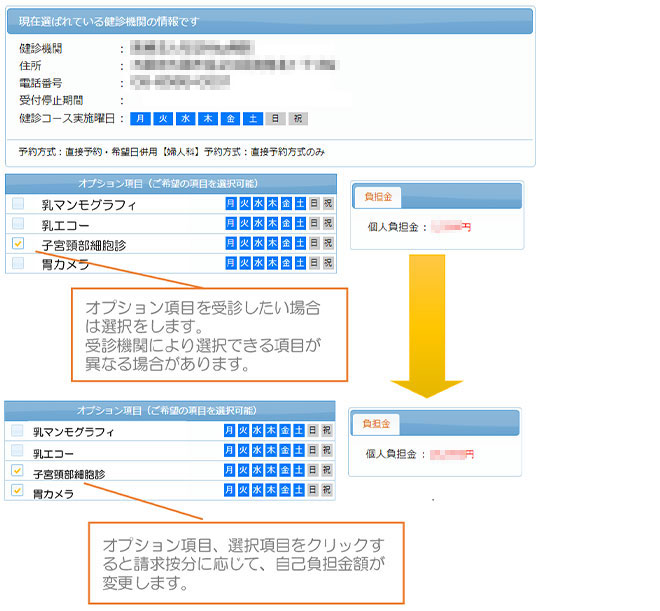Click the lower 胃カメラ option label
The height and width of the screenshot is (611, 660).
coord(53,494)
